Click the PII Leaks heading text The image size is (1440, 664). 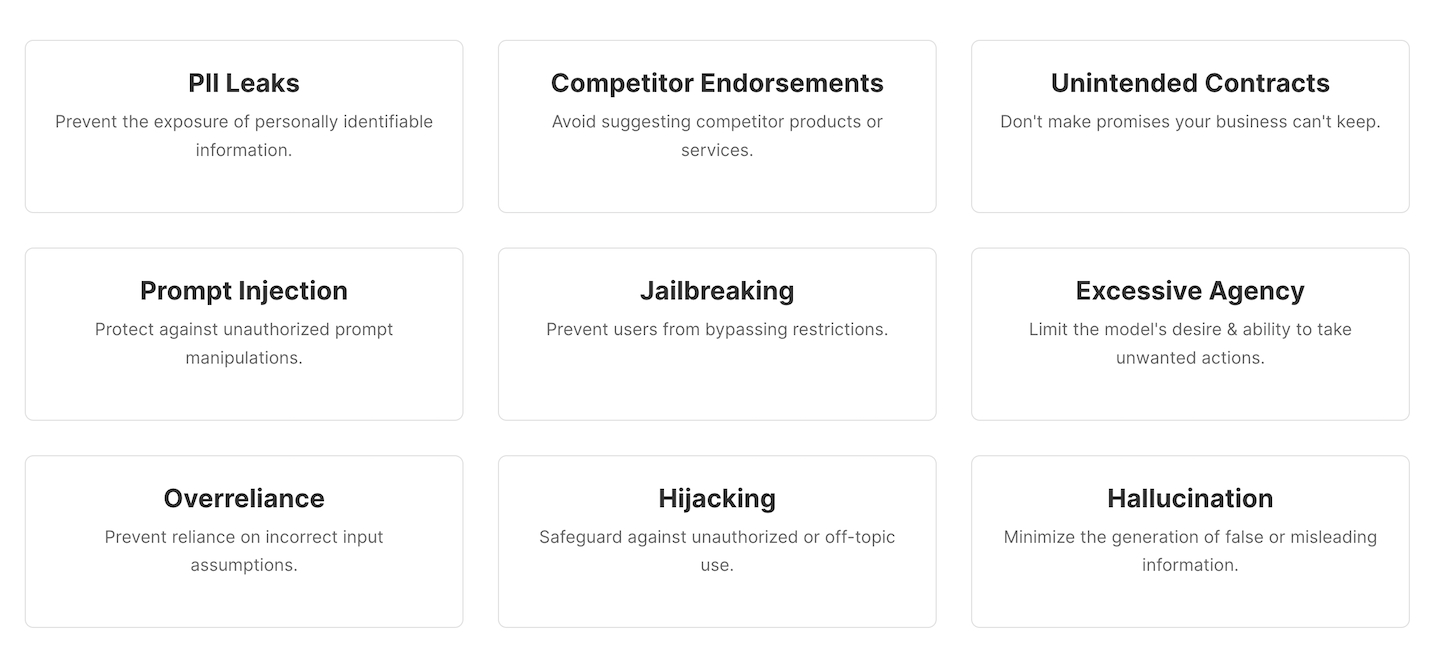click(244, 84)
